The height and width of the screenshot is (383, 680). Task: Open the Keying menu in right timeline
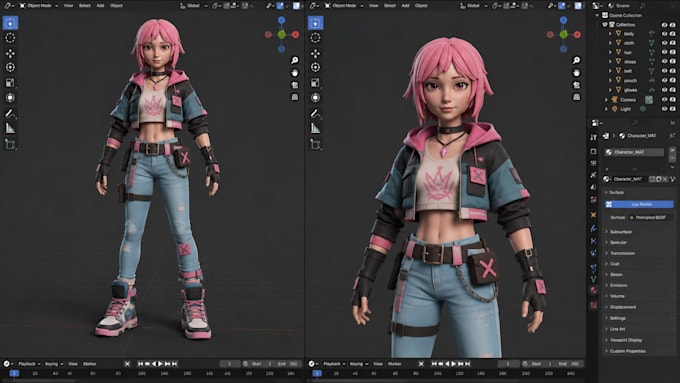358,364
